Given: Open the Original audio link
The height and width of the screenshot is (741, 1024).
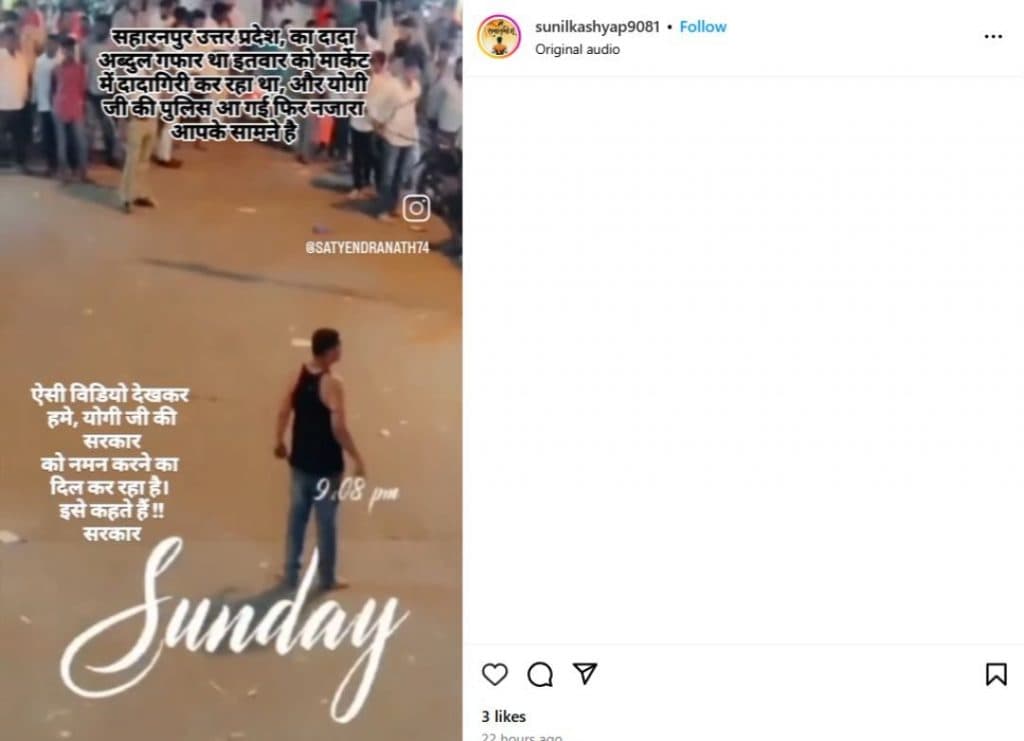Looking at the screenshot, I should click(x=577, y=50).
